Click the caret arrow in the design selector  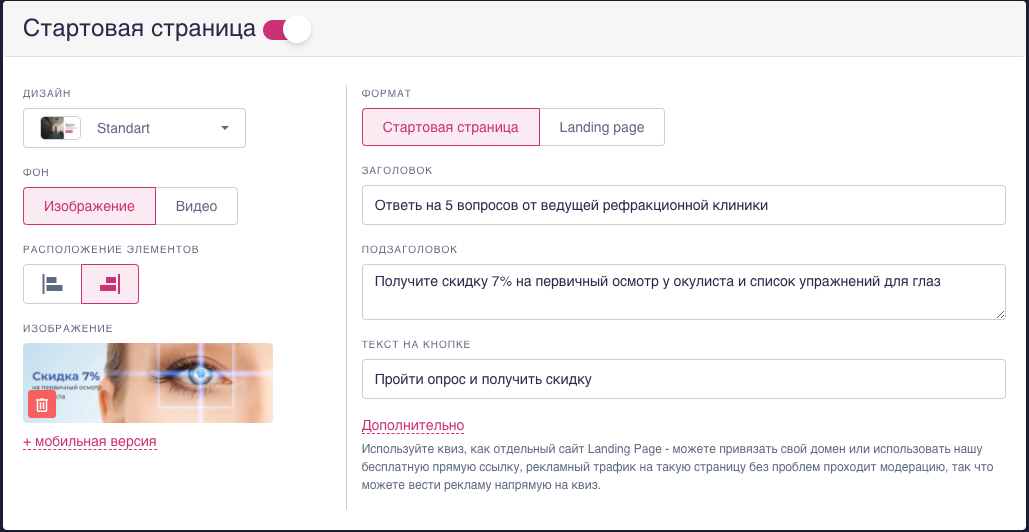click(225, 128)
